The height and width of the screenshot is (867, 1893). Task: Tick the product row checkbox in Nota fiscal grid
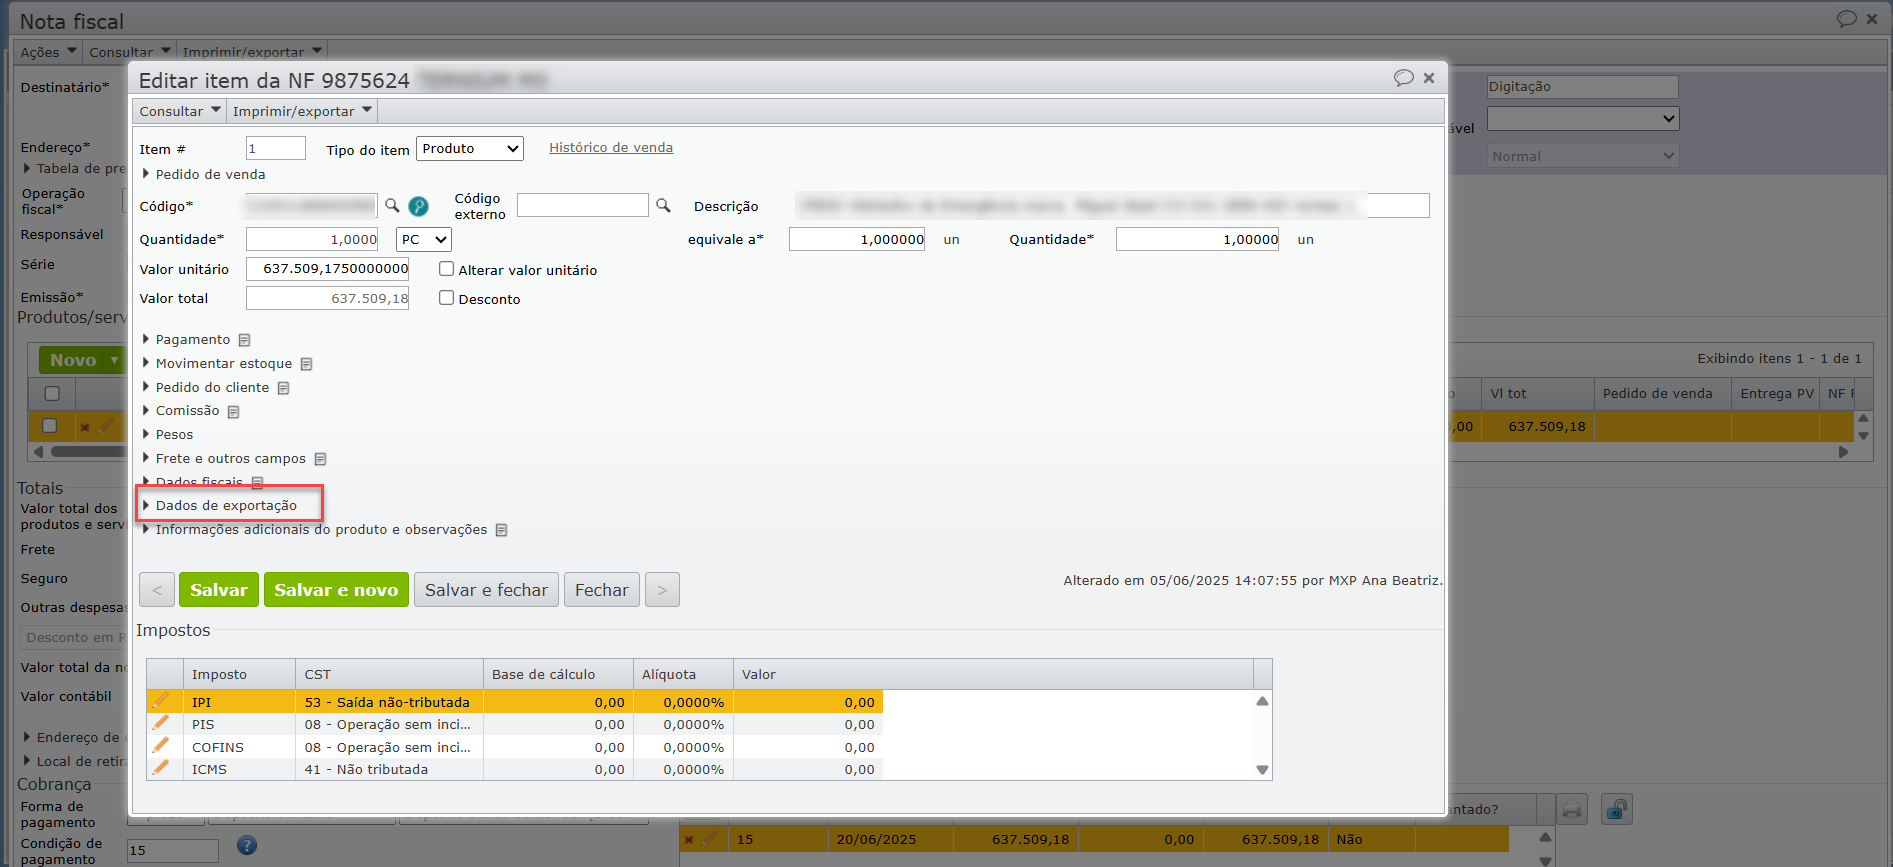pyautogui.click(x=49, y=426)
